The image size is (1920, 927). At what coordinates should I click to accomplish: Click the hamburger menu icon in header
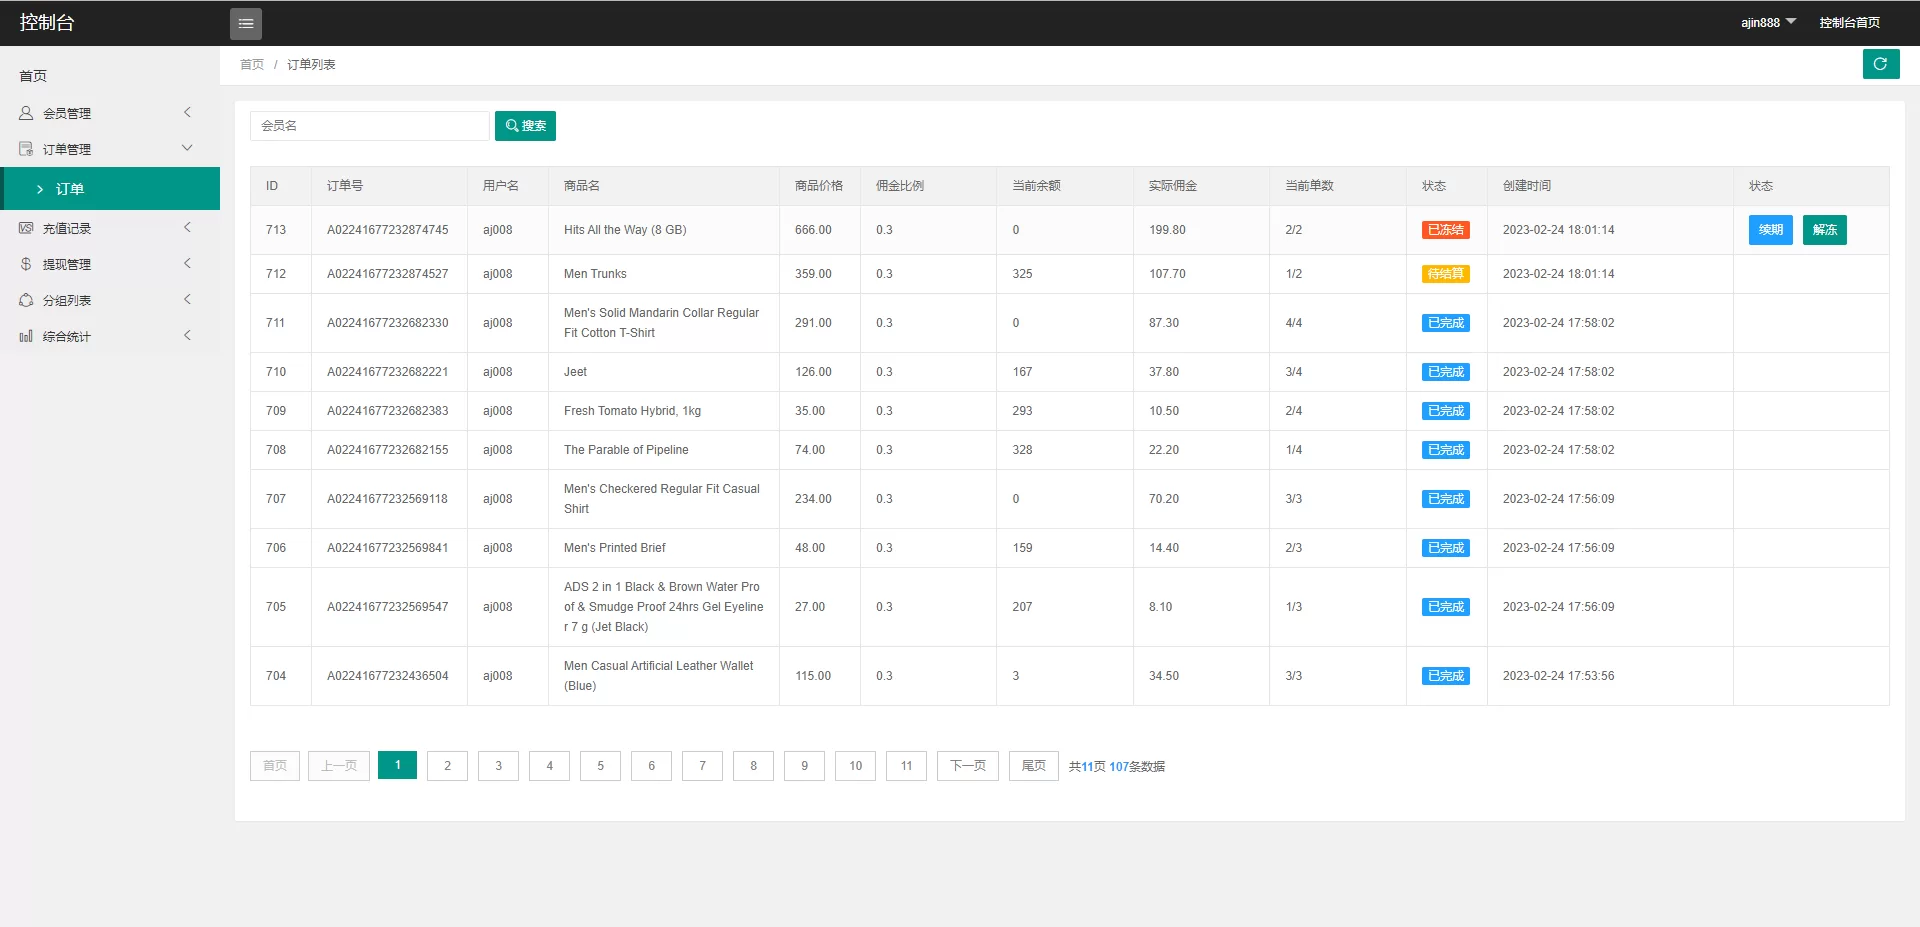coord(245,23)
